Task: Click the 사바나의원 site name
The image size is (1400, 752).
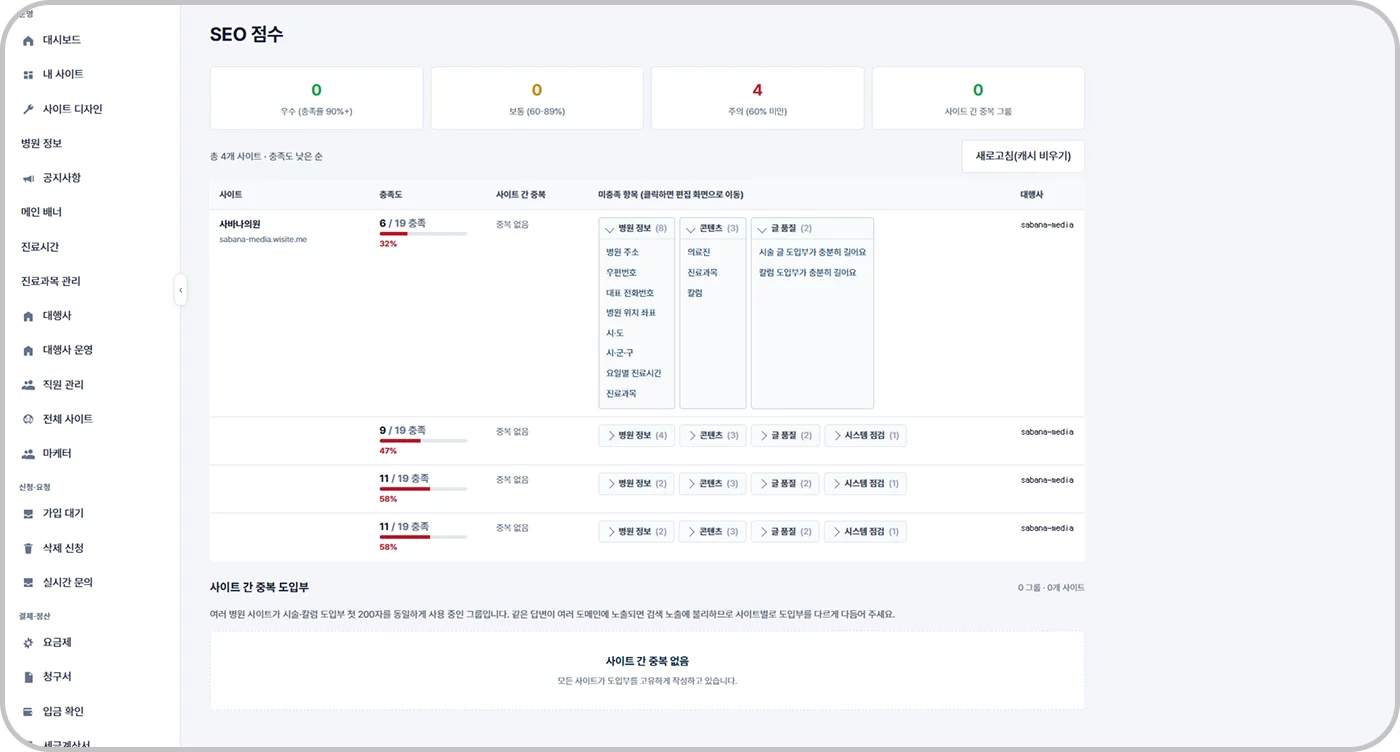Action: [x=240, y=225]
